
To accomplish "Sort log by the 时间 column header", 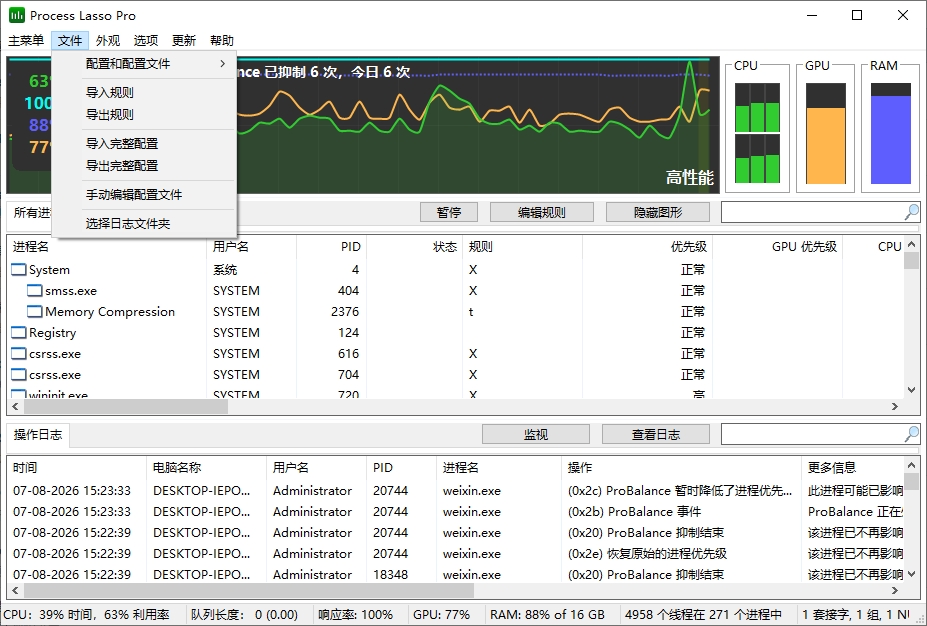I will point(77,468).
